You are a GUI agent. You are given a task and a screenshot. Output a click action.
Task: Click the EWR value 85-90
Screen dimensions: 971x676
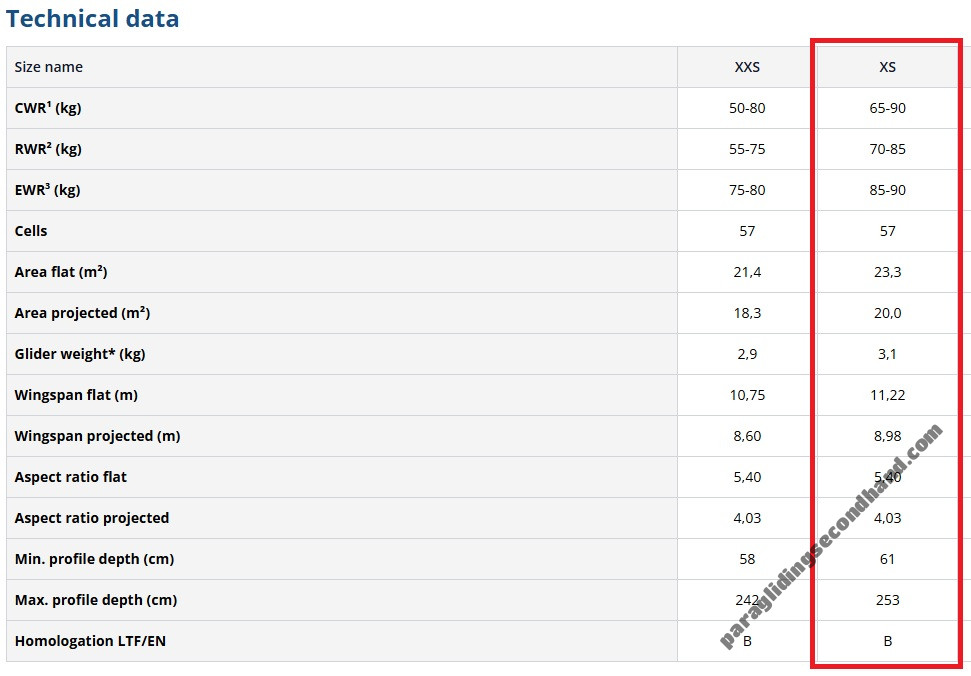tap(887, 190)
